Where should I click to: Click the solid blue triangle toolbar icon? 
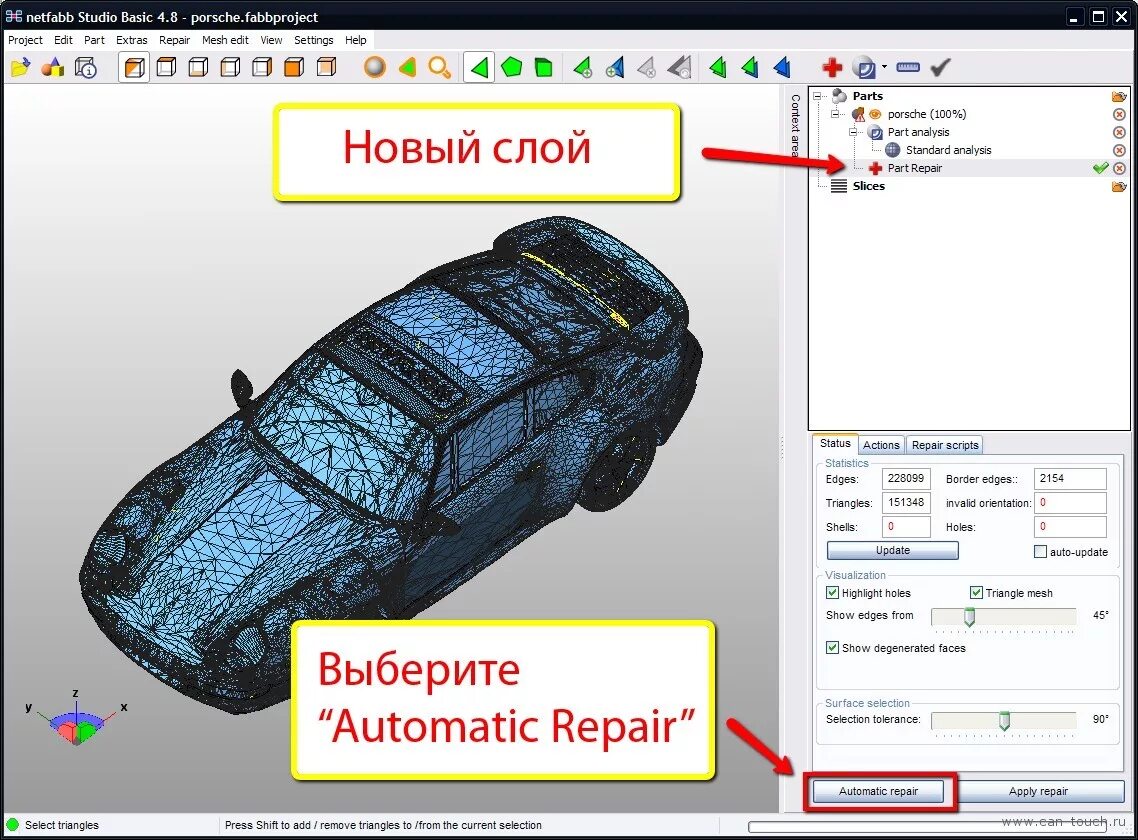(x=782, y=68)
